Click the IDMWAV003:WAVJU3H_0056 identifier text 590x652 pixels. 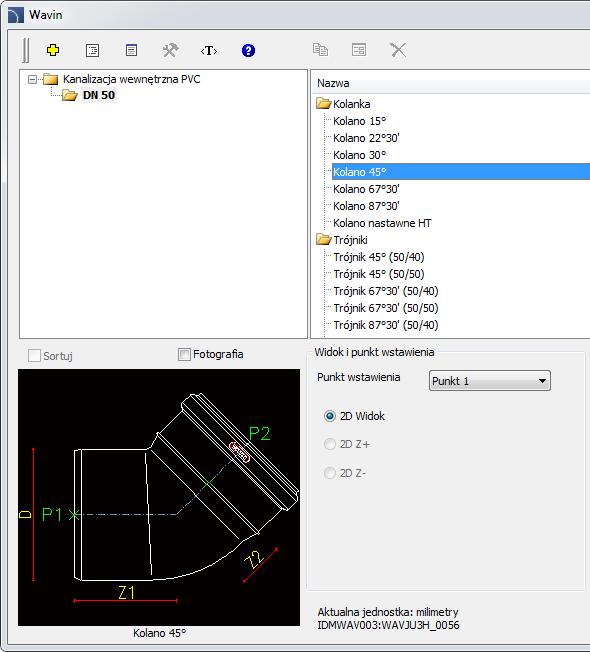pos(388,625)
